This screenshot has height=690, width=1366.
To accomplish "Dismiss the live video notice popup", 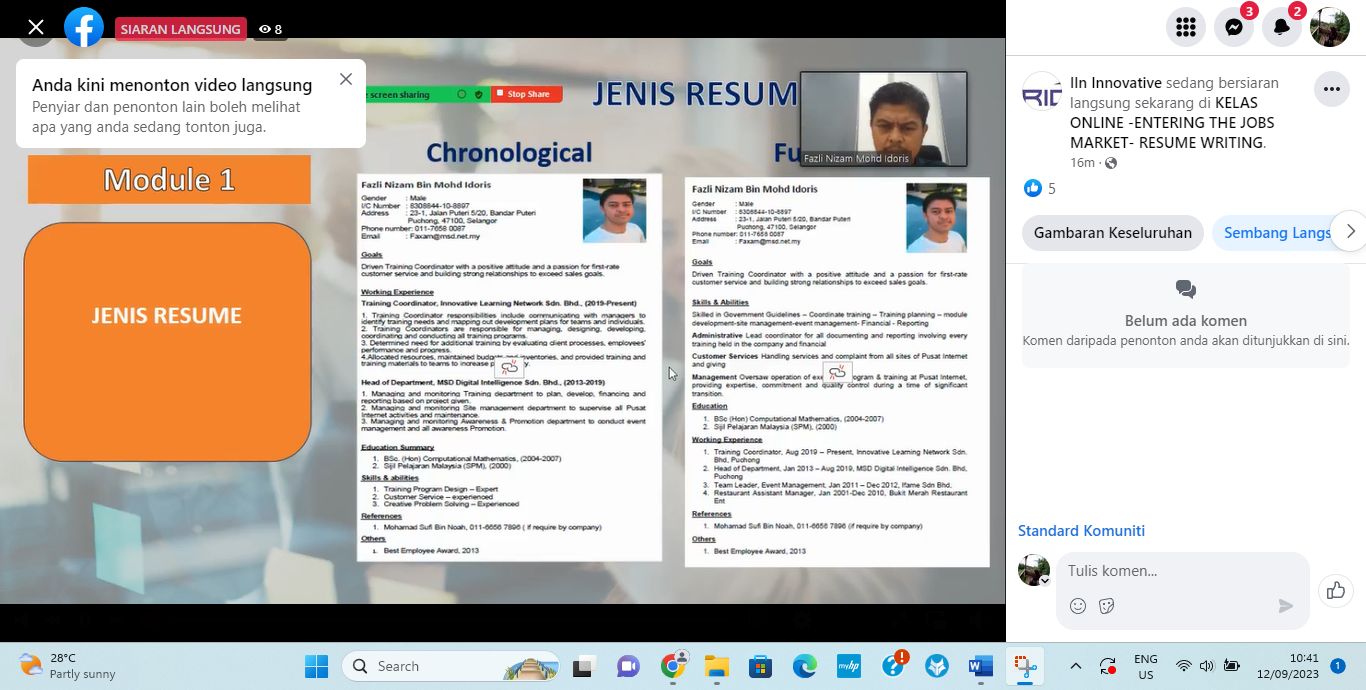I will point(346,80).
